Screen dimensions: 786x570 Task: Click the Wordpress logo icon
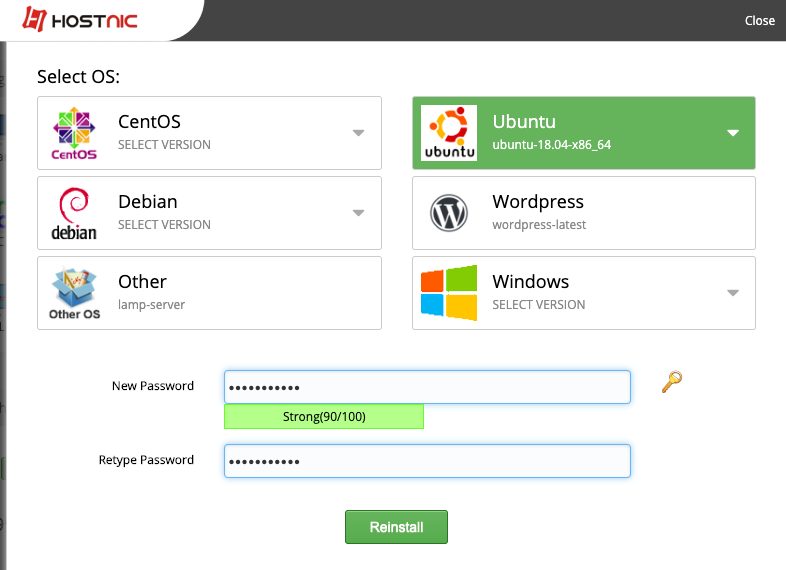pos(449,213)
